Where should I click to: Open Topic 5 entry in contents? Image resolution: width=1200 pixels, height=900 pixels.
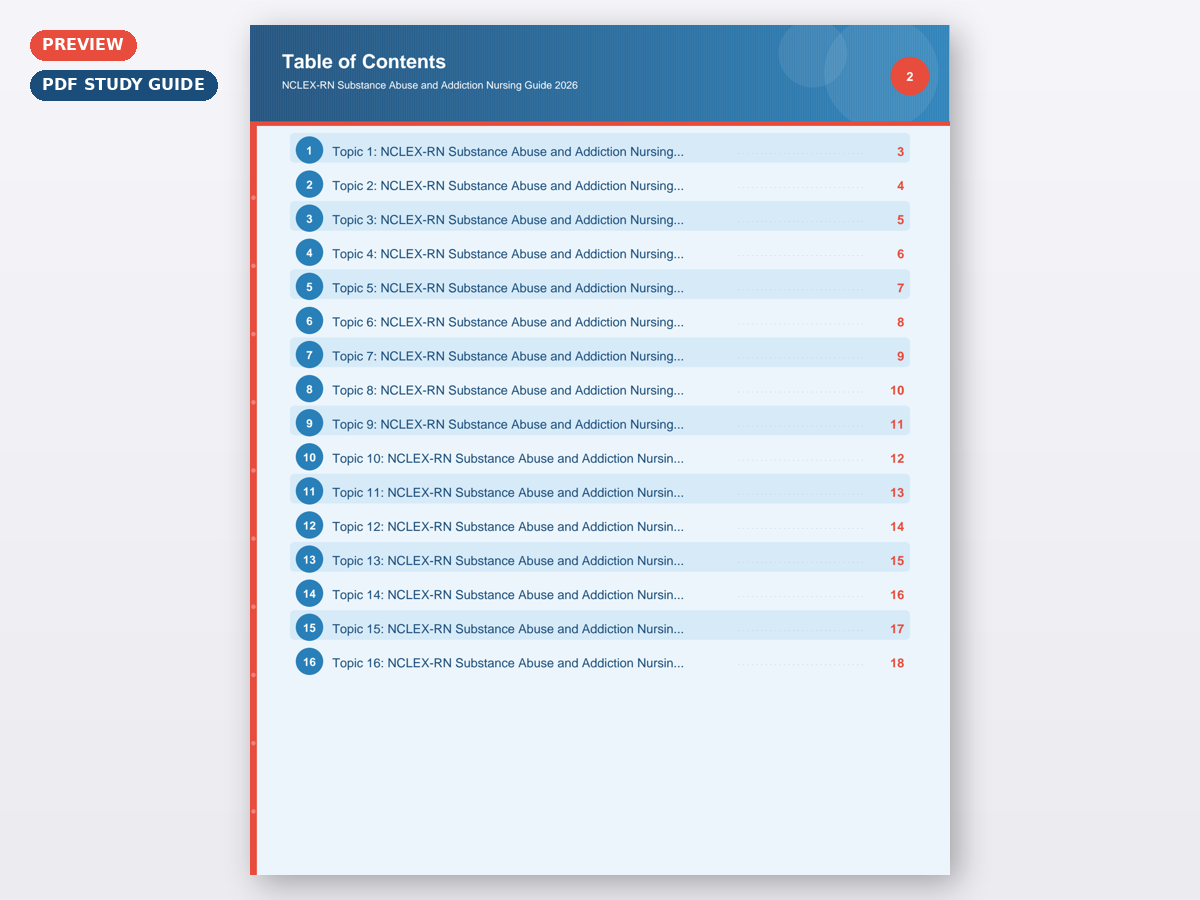tap(507, 288)
